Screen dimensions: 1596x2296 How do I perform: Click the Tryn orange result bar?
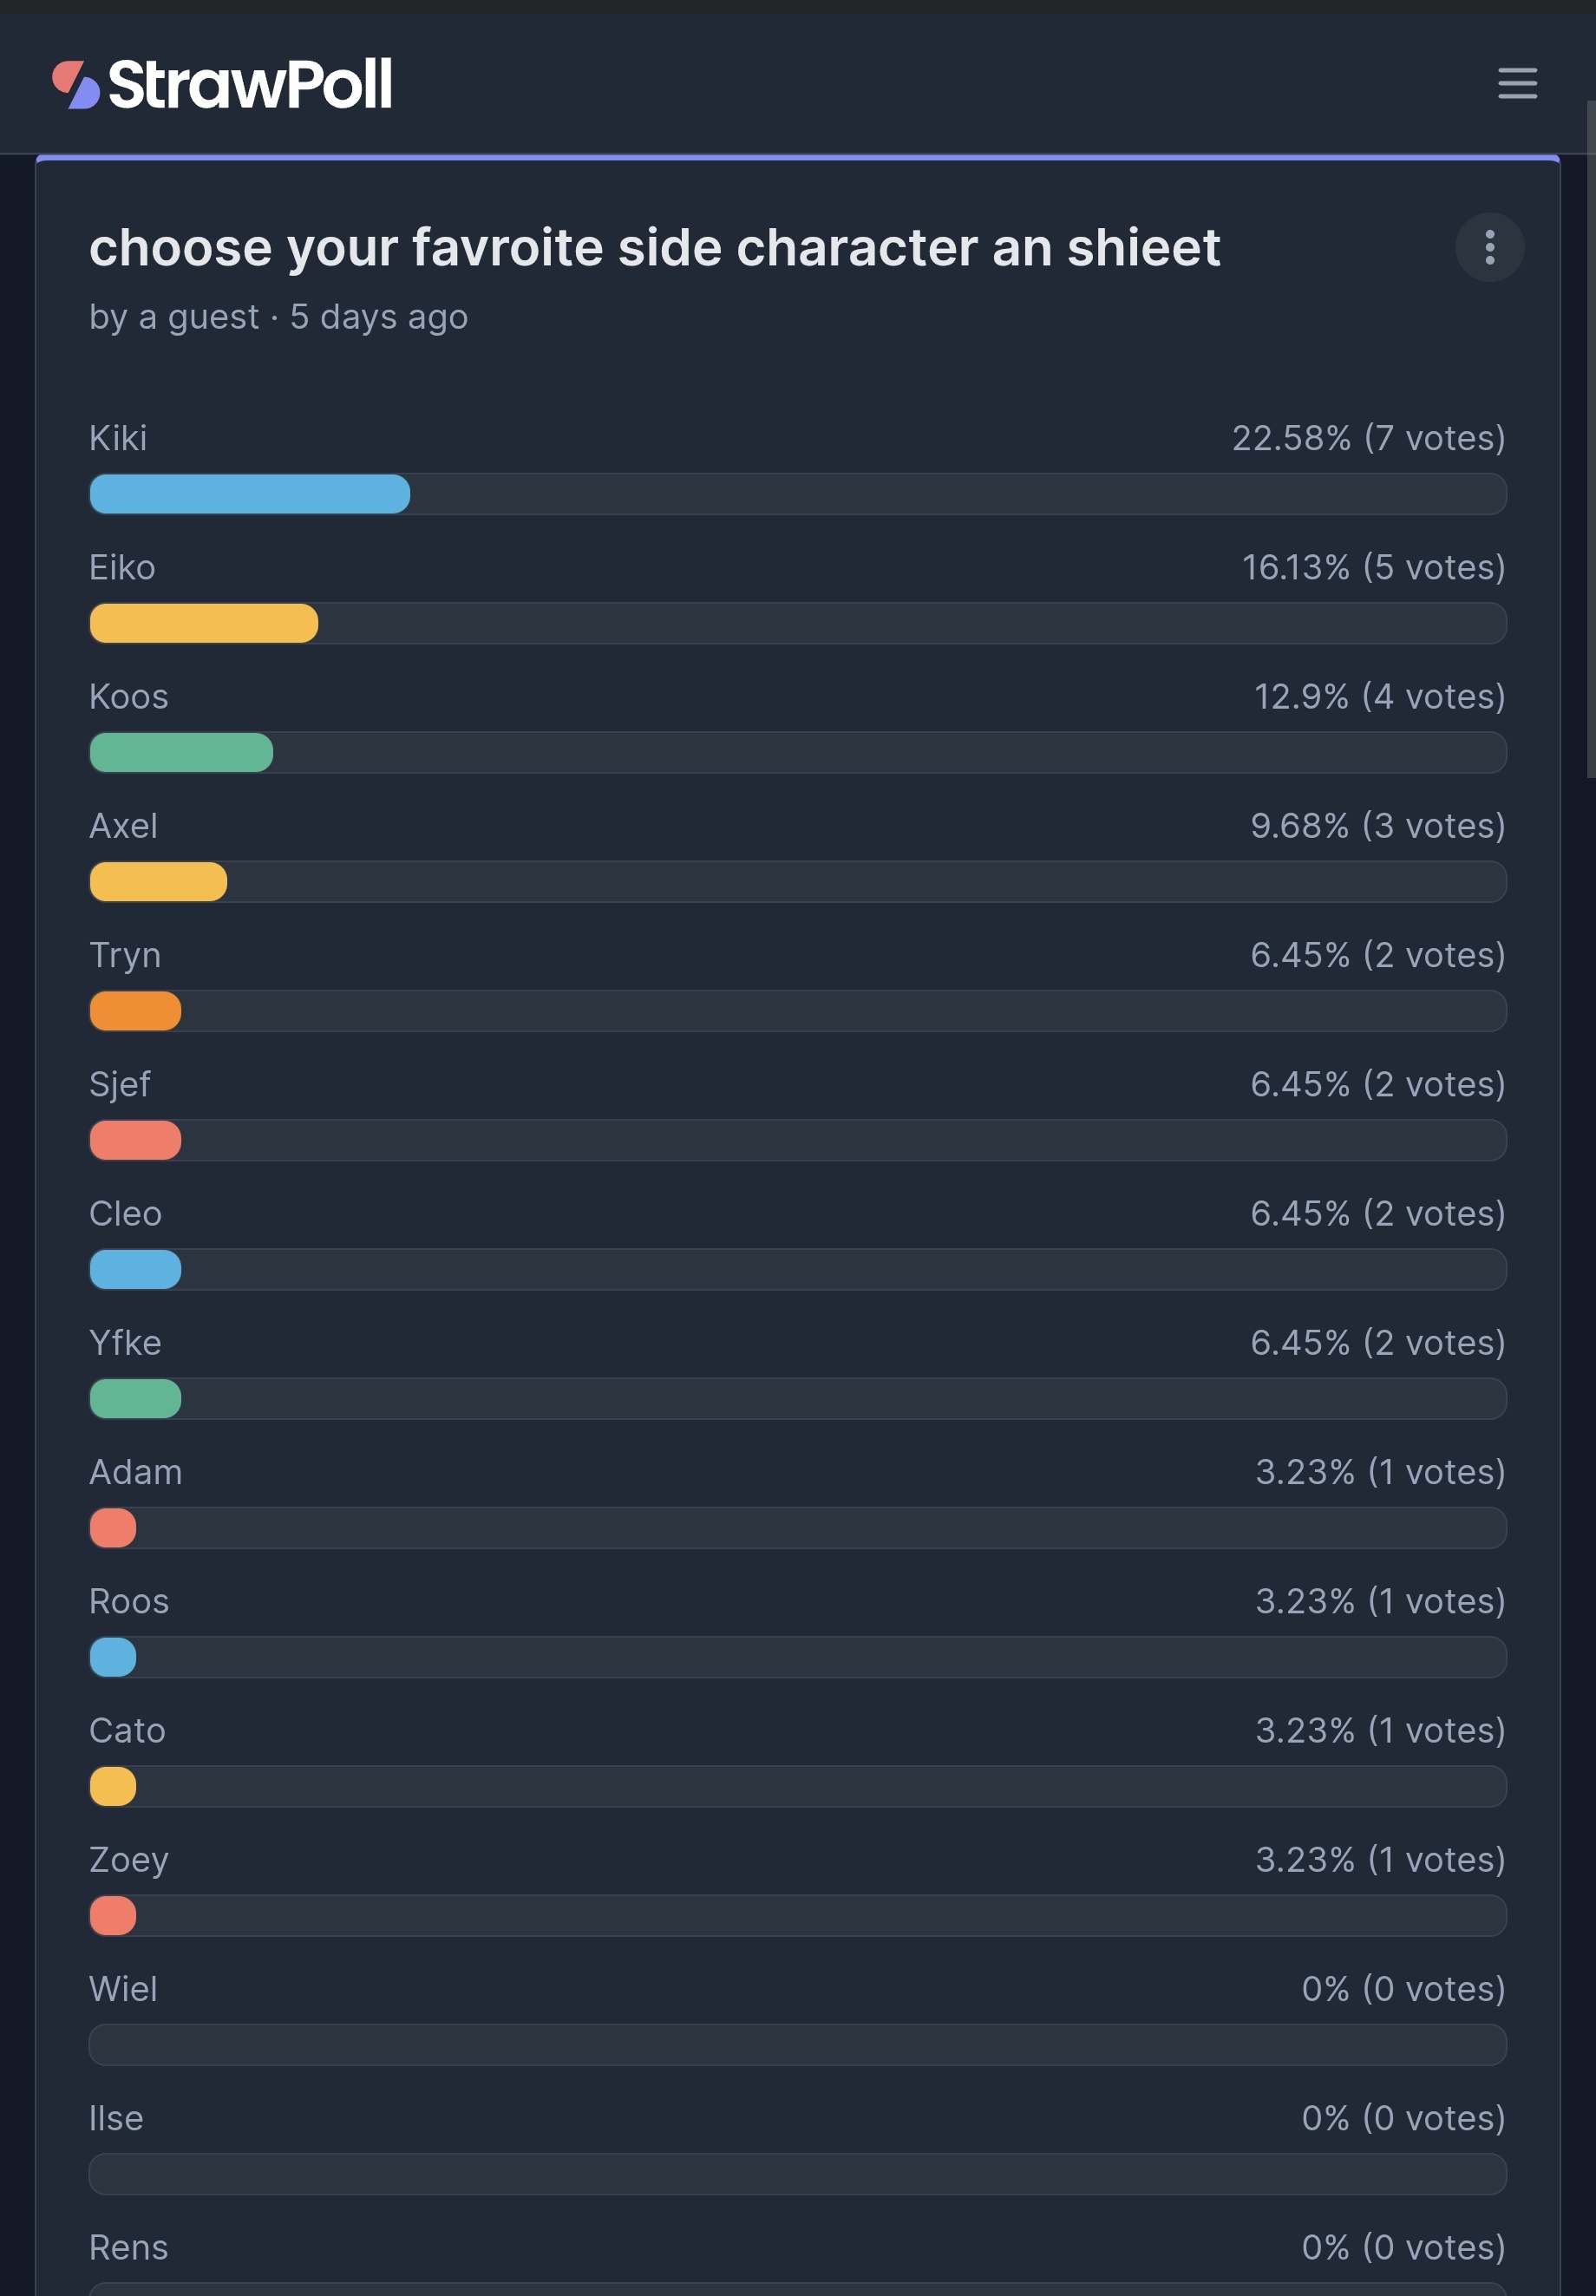pyautogui.click(x=135, y=1011)
